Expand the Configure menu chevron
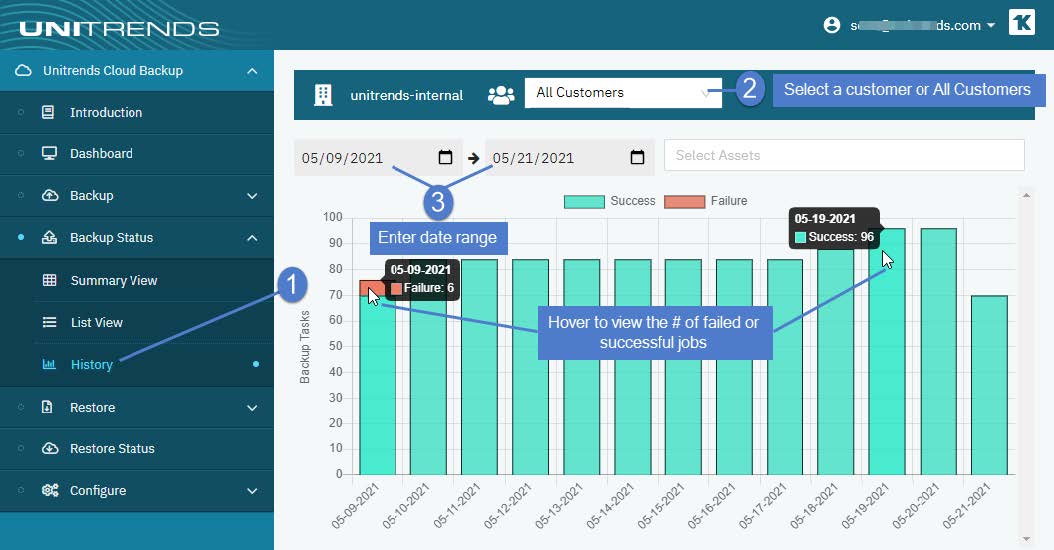Screen dimensions: 1054x550 click(x=252, y=491)
